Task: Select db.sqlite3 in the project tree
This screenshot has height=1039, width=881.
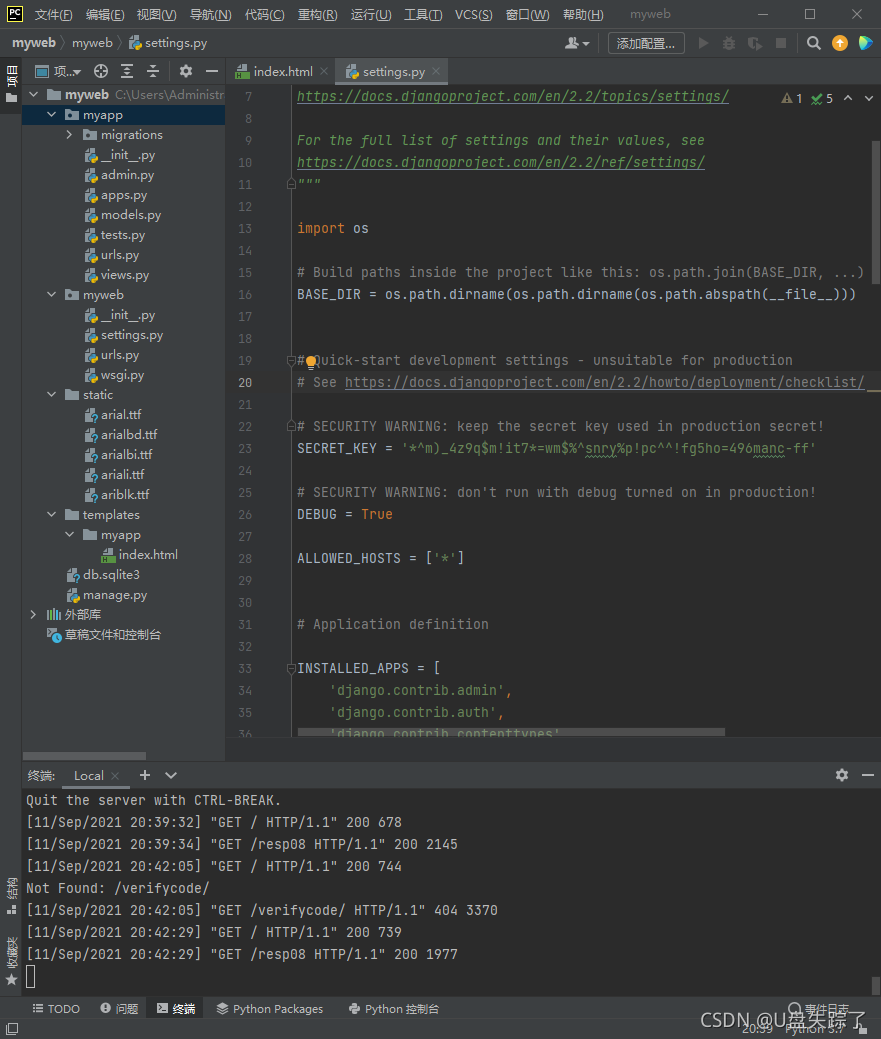Action: click(111, 574)
